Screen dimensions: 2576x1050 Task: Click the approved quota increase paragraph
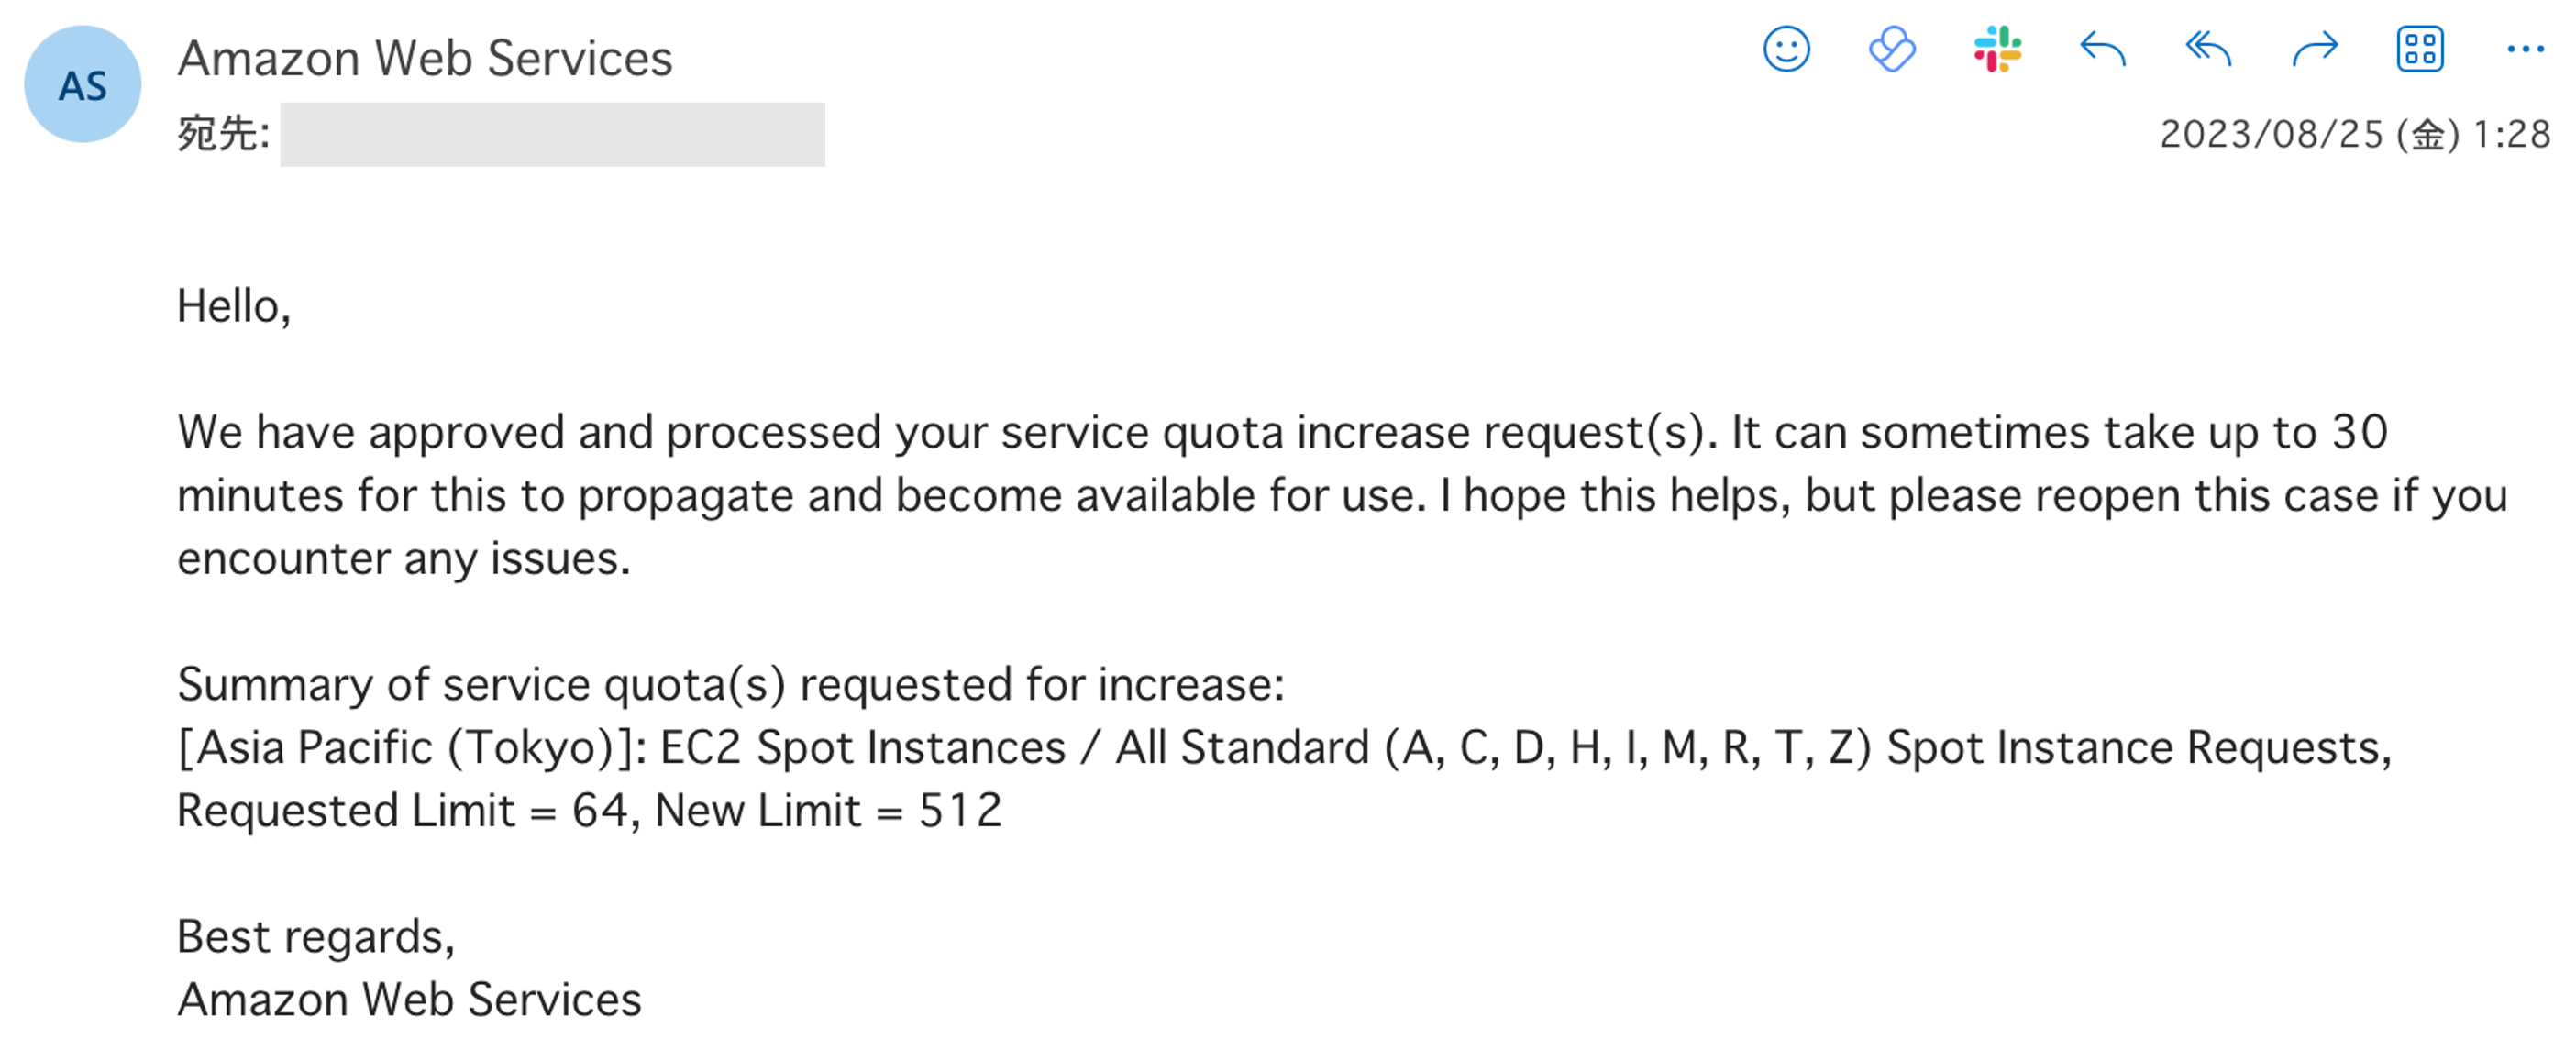tap(1280, 495)
